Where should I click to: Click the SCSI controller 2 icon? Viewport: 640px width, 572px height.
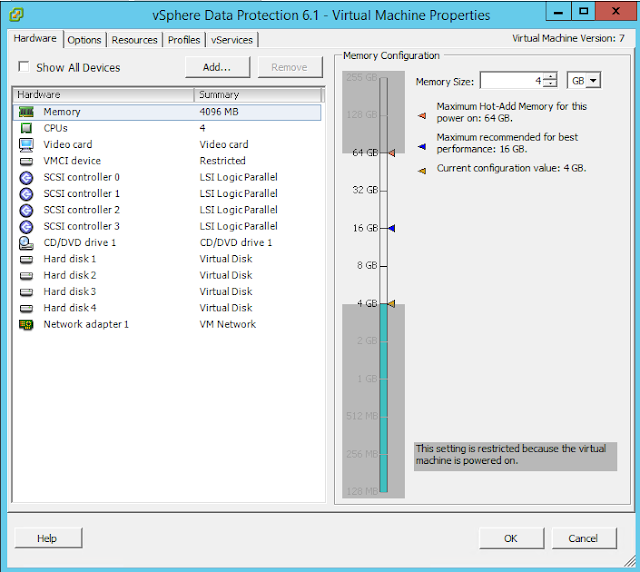27,210
